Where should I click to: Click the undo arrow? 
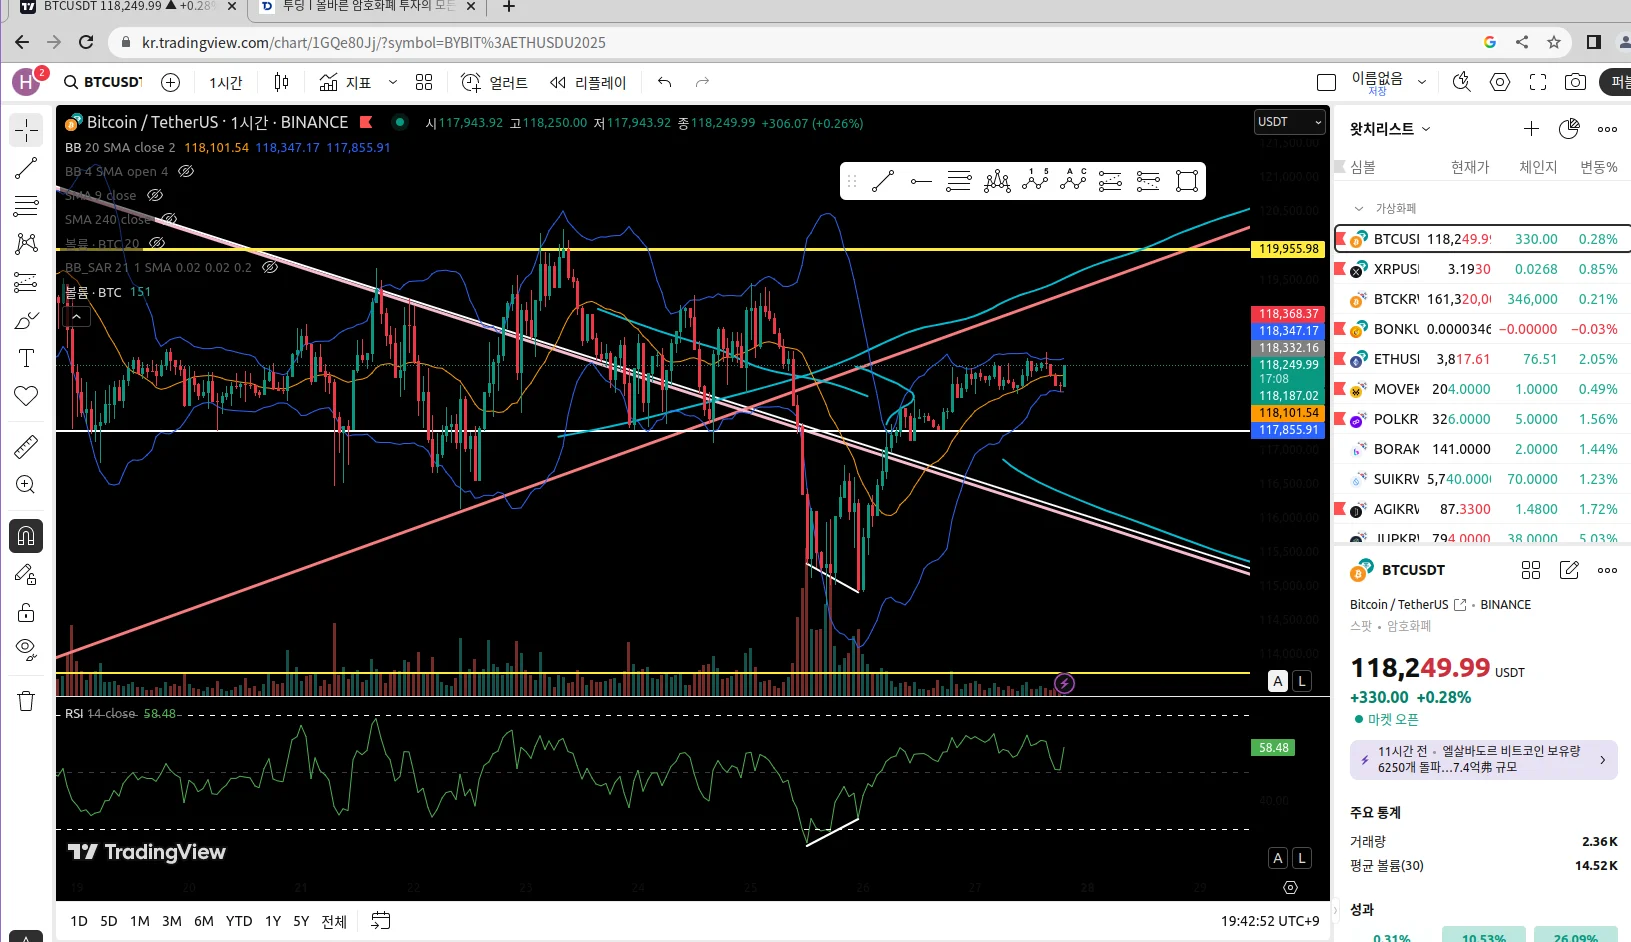click(x=665, y=82)
